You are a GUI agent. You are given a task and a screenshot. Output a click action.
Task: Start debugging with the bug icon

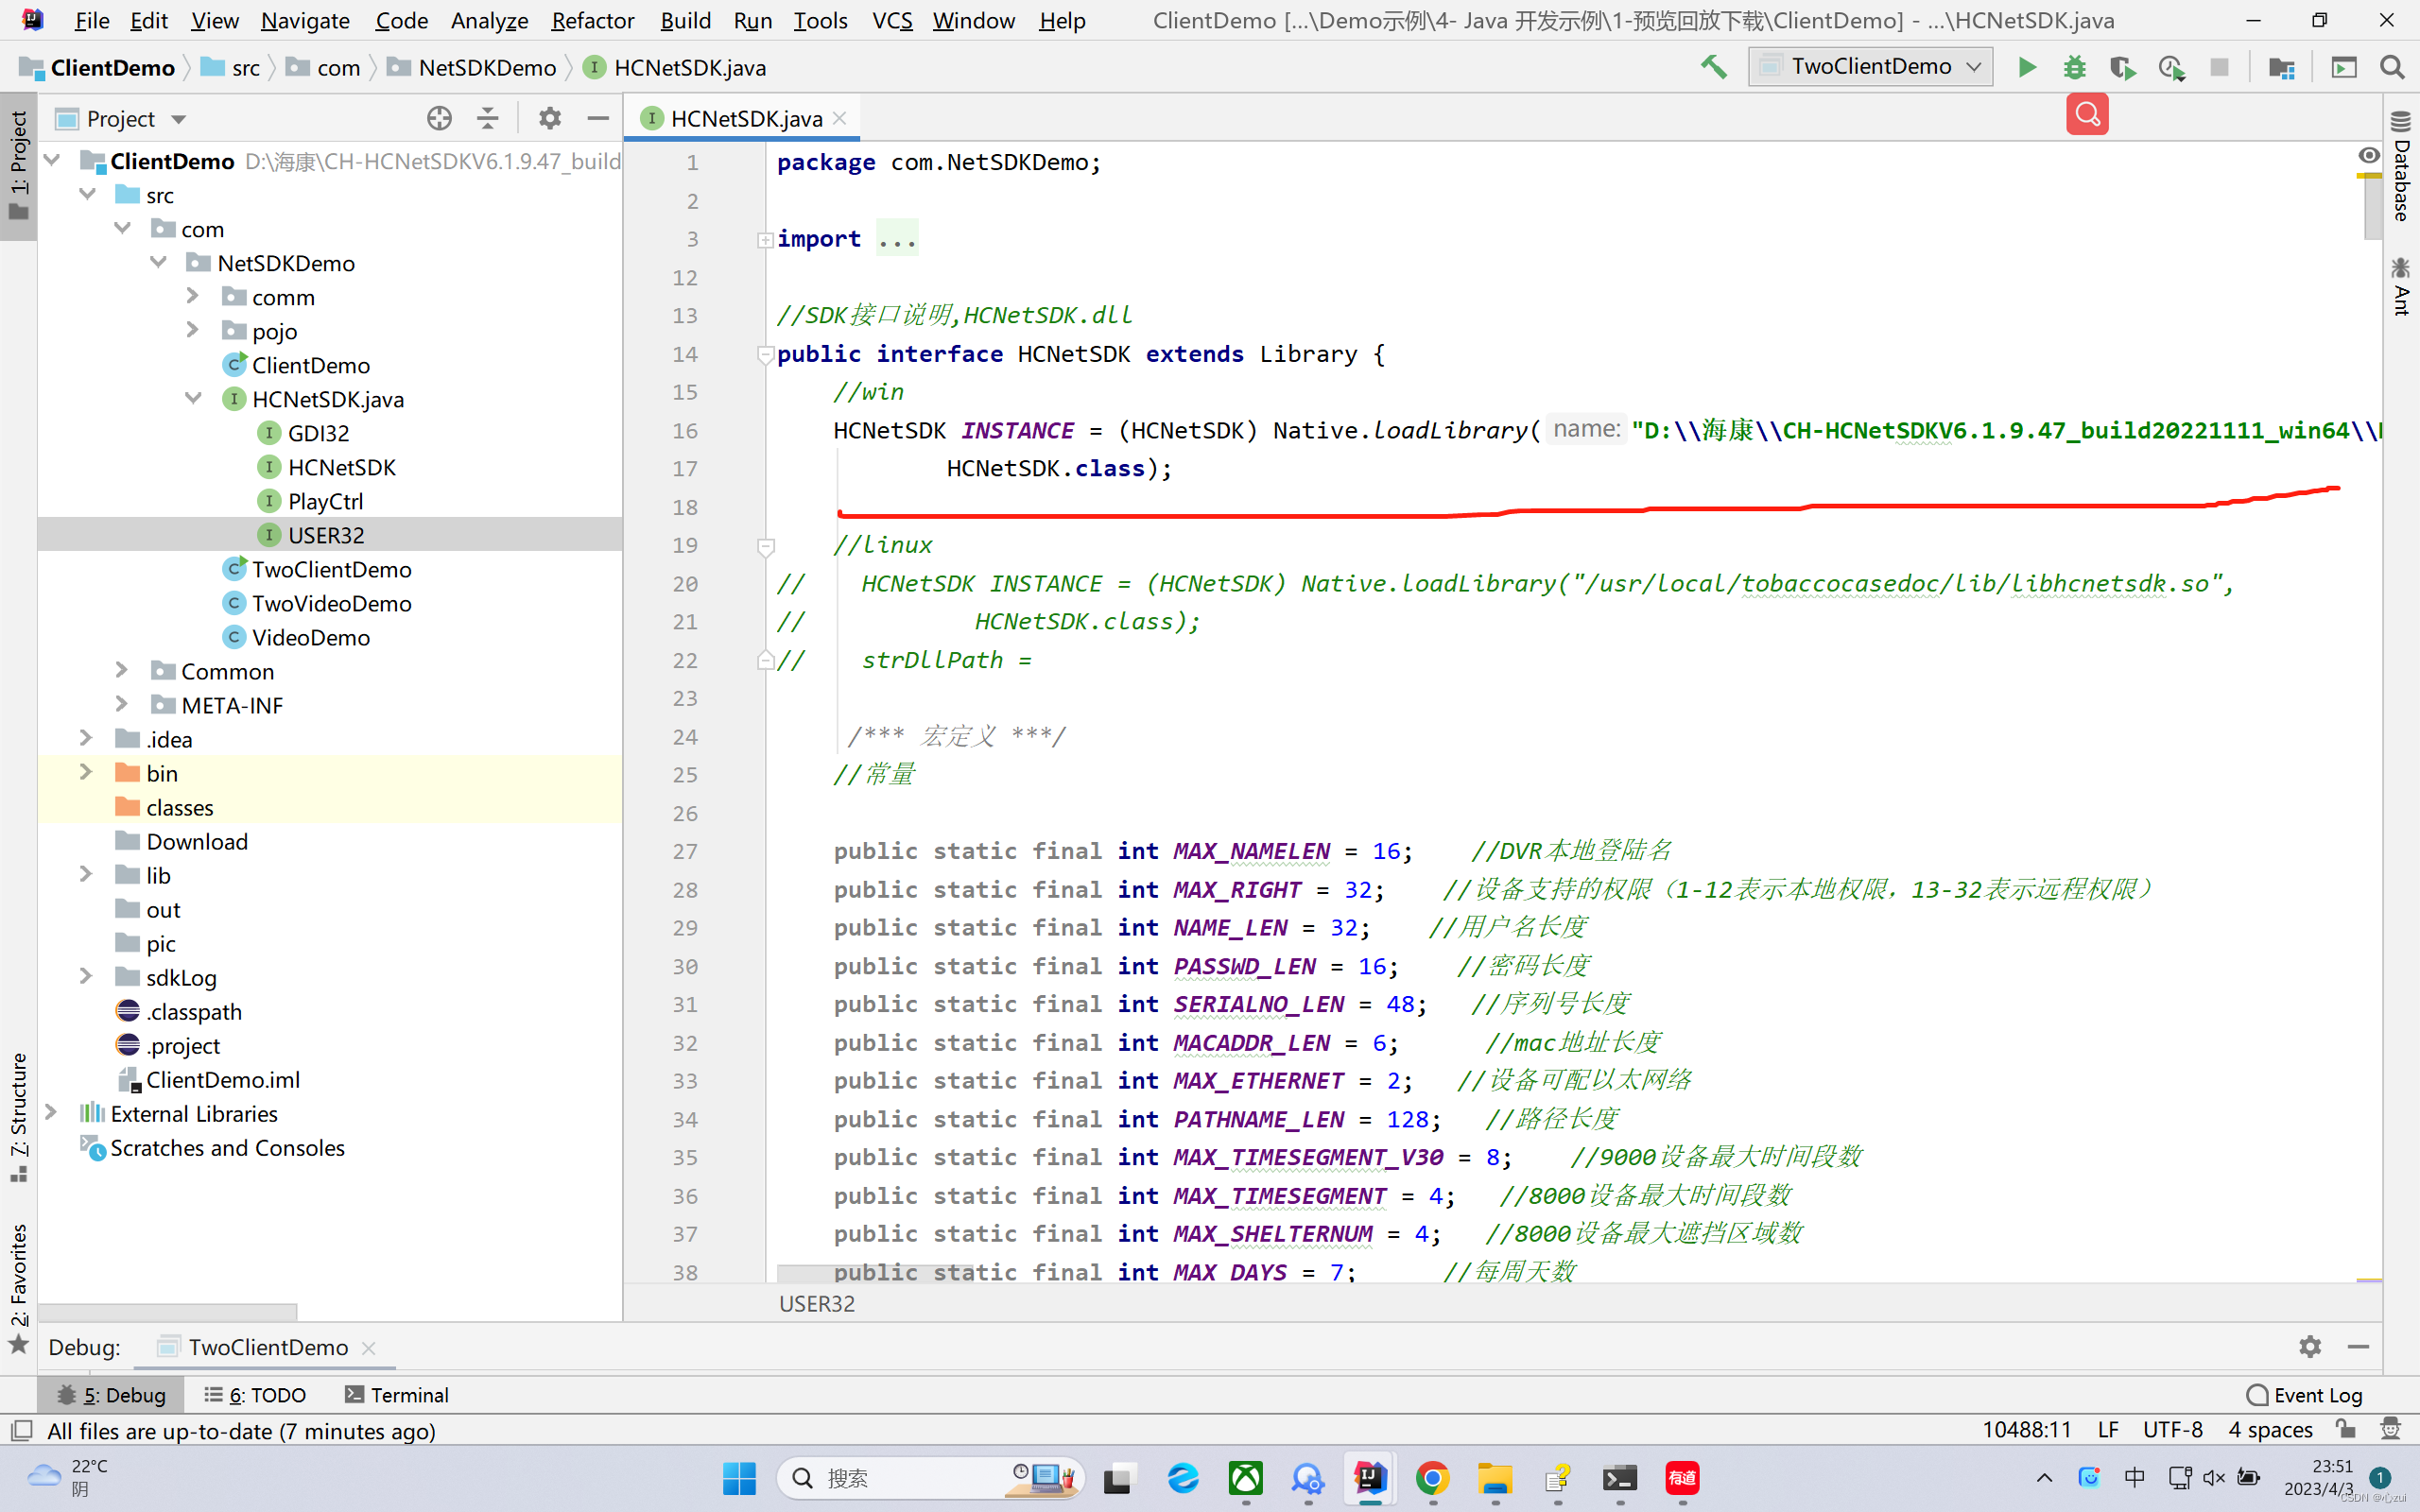(2074, 67)
